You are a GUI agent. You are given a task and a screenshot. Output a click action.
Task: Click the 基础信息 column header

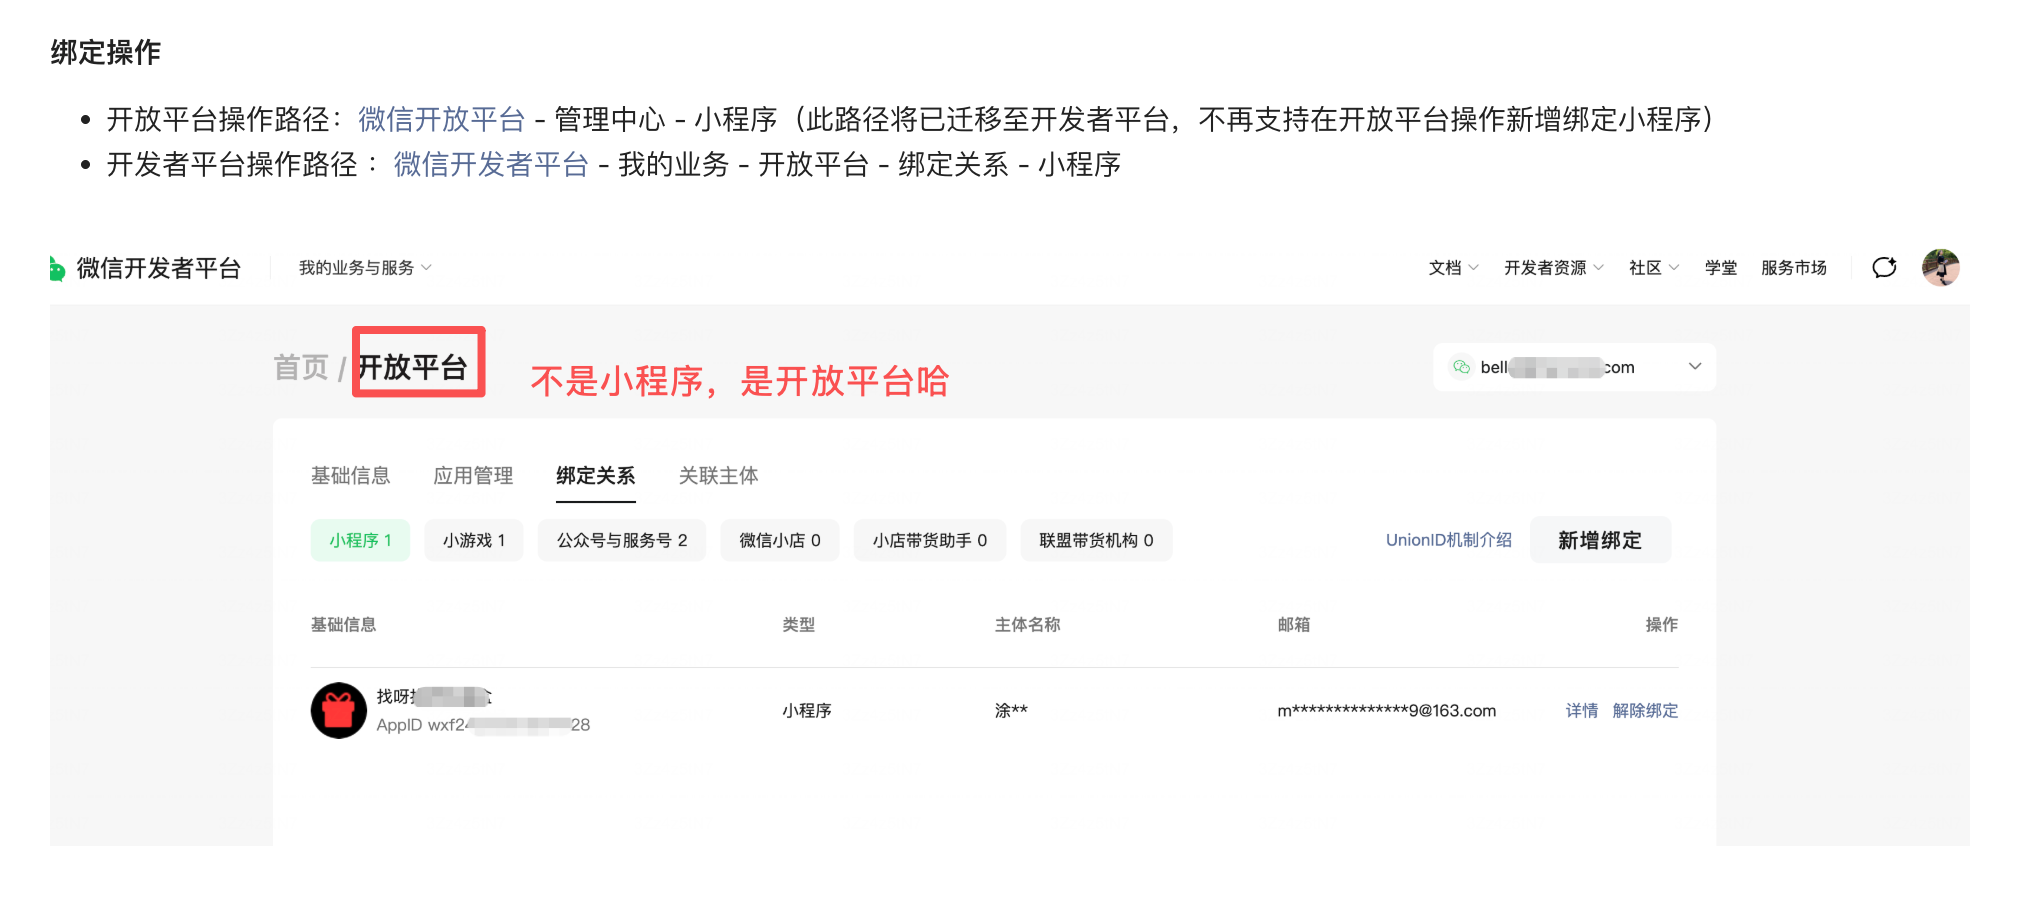343,624
